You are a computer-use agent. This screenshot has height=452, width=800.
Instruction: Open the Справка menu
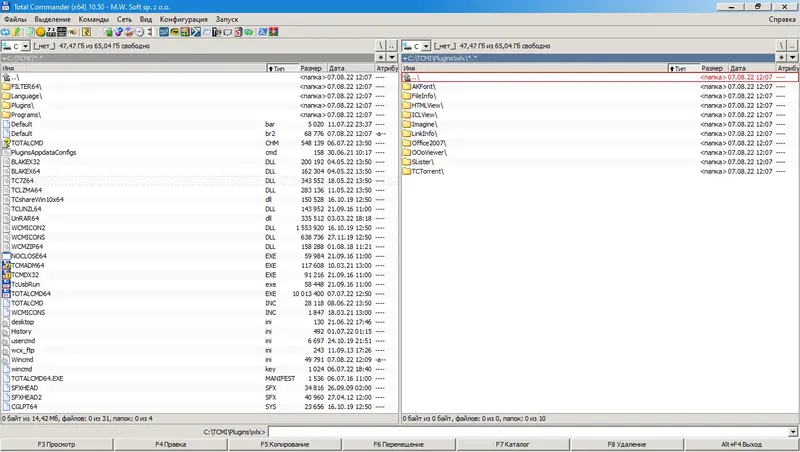click(x=782, y=19)
